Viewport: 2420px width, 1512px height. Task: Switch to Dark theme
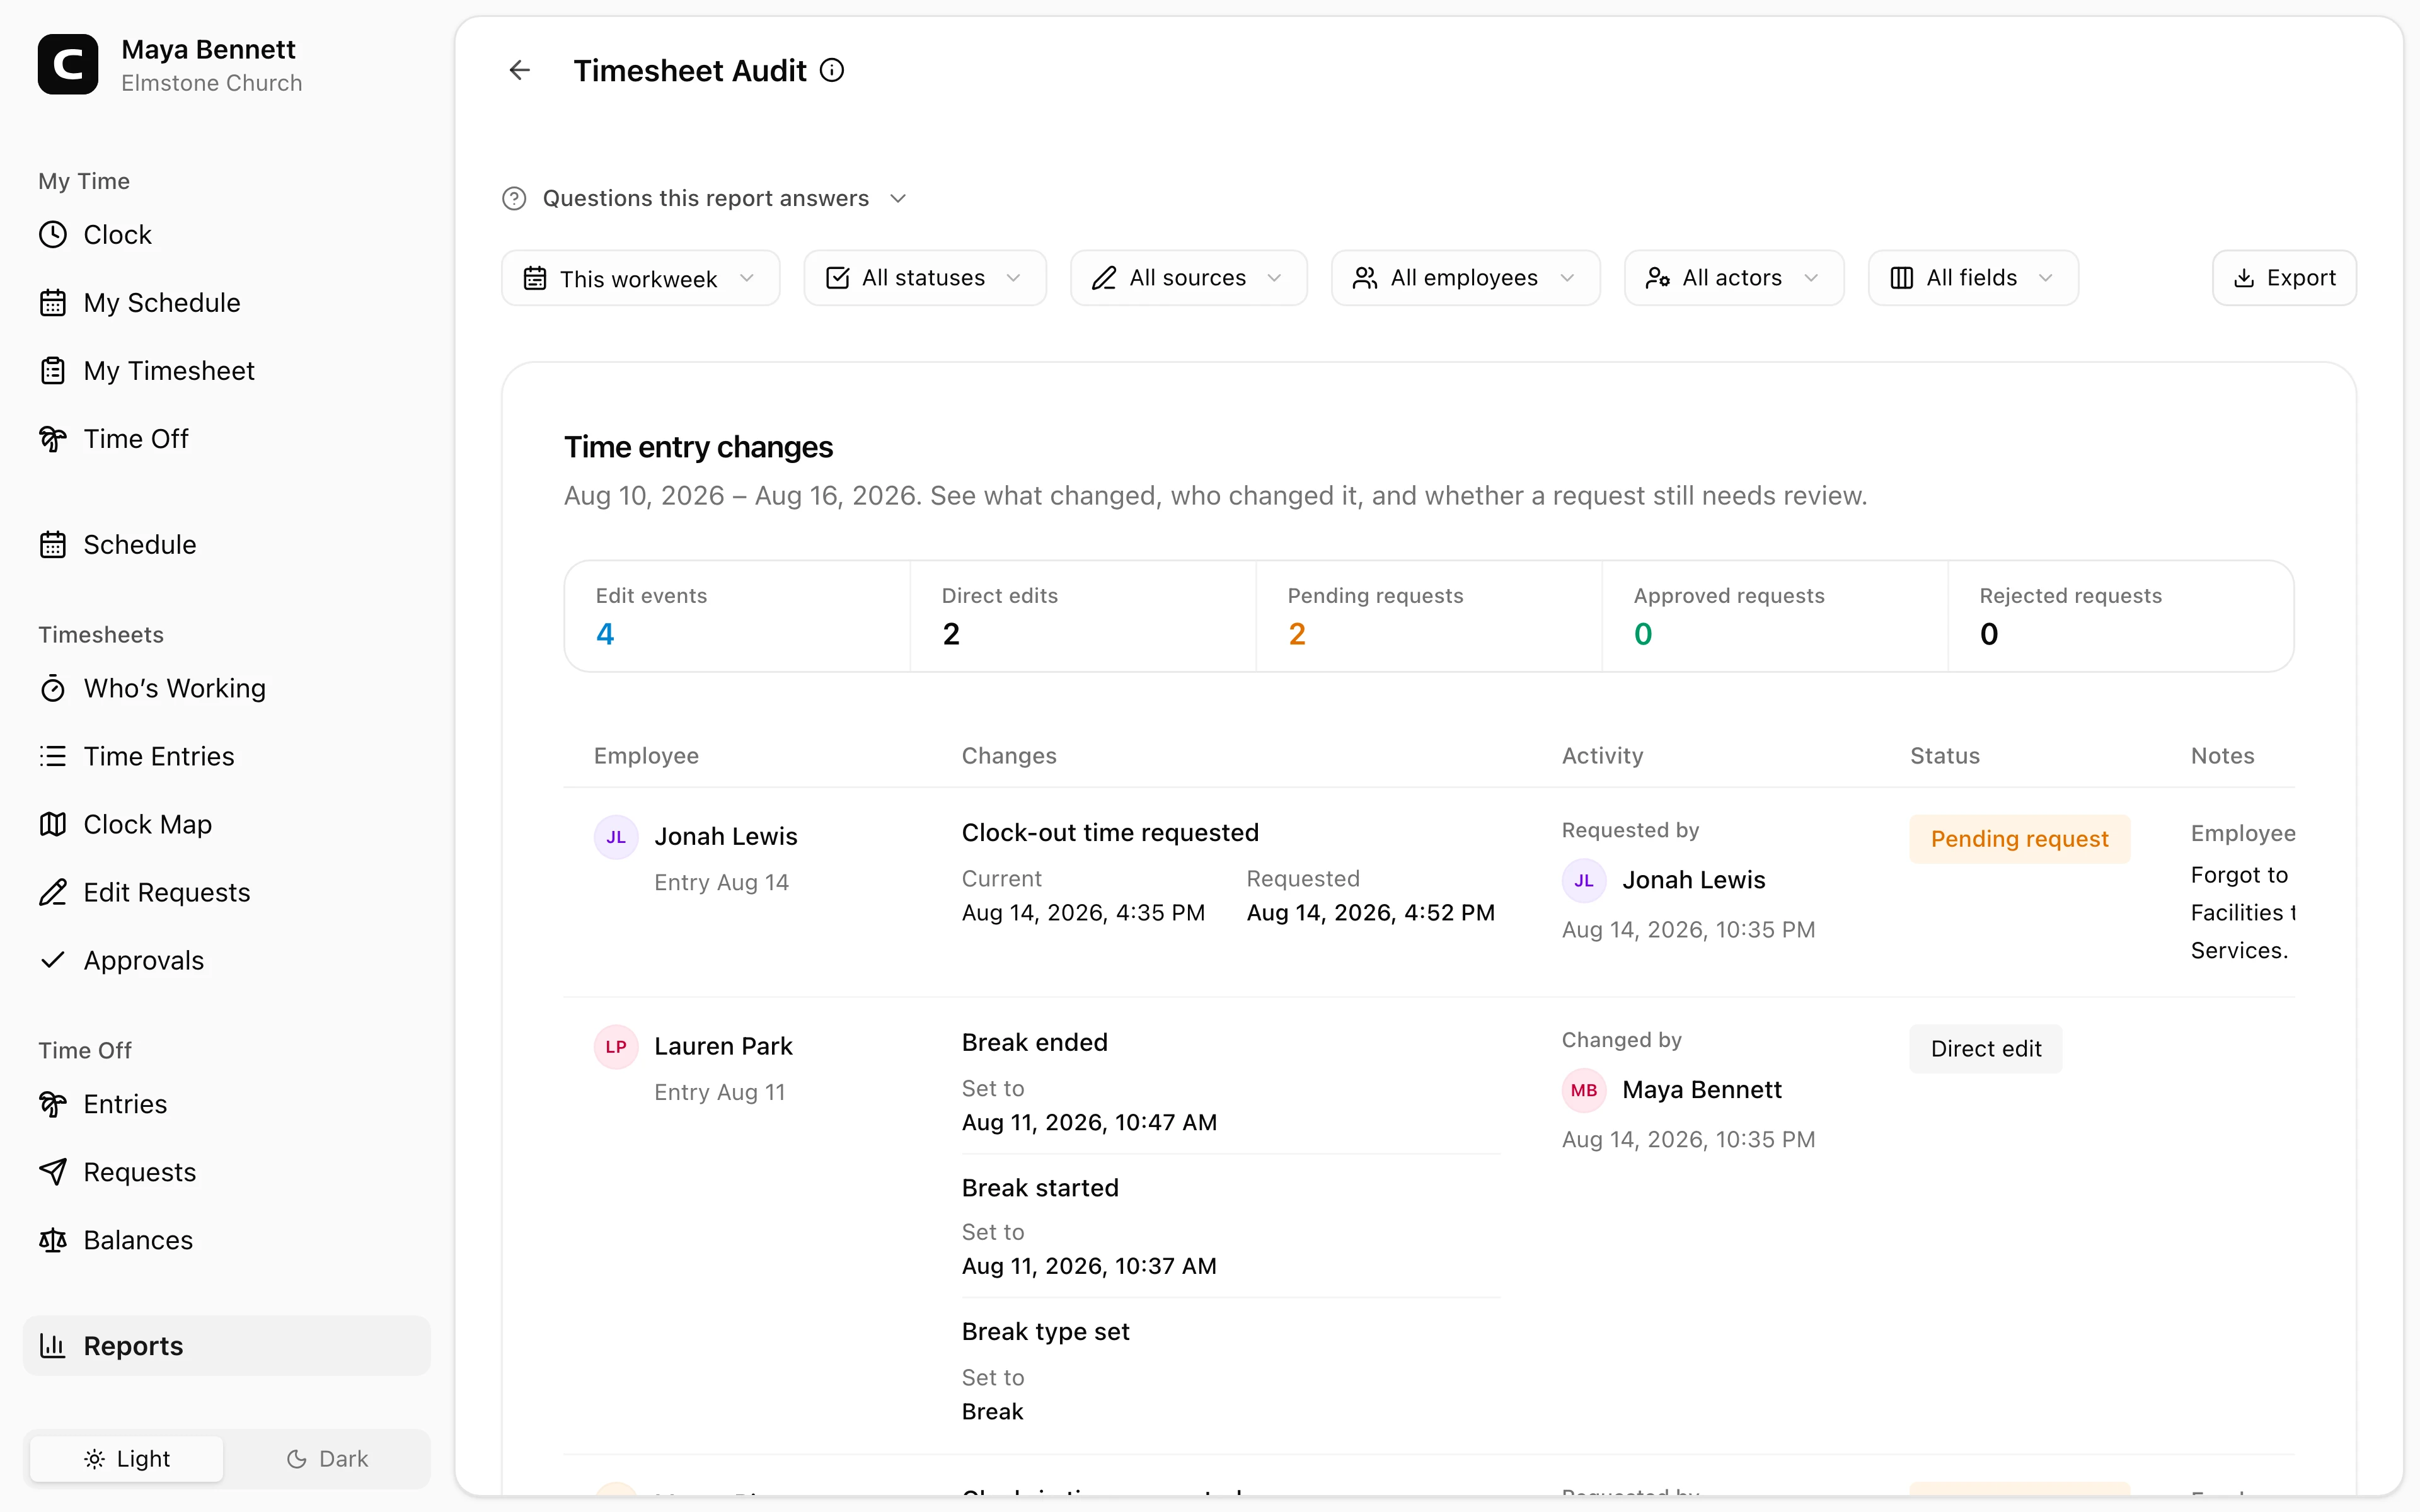click(327, 1459)
